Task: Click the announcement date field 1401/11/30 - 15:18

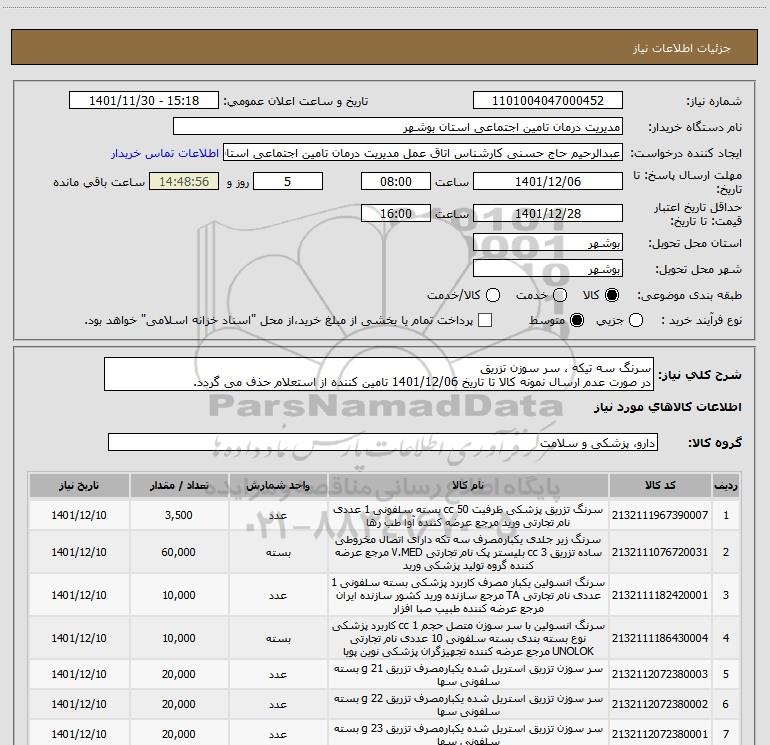Action: (x=144, y=101)
